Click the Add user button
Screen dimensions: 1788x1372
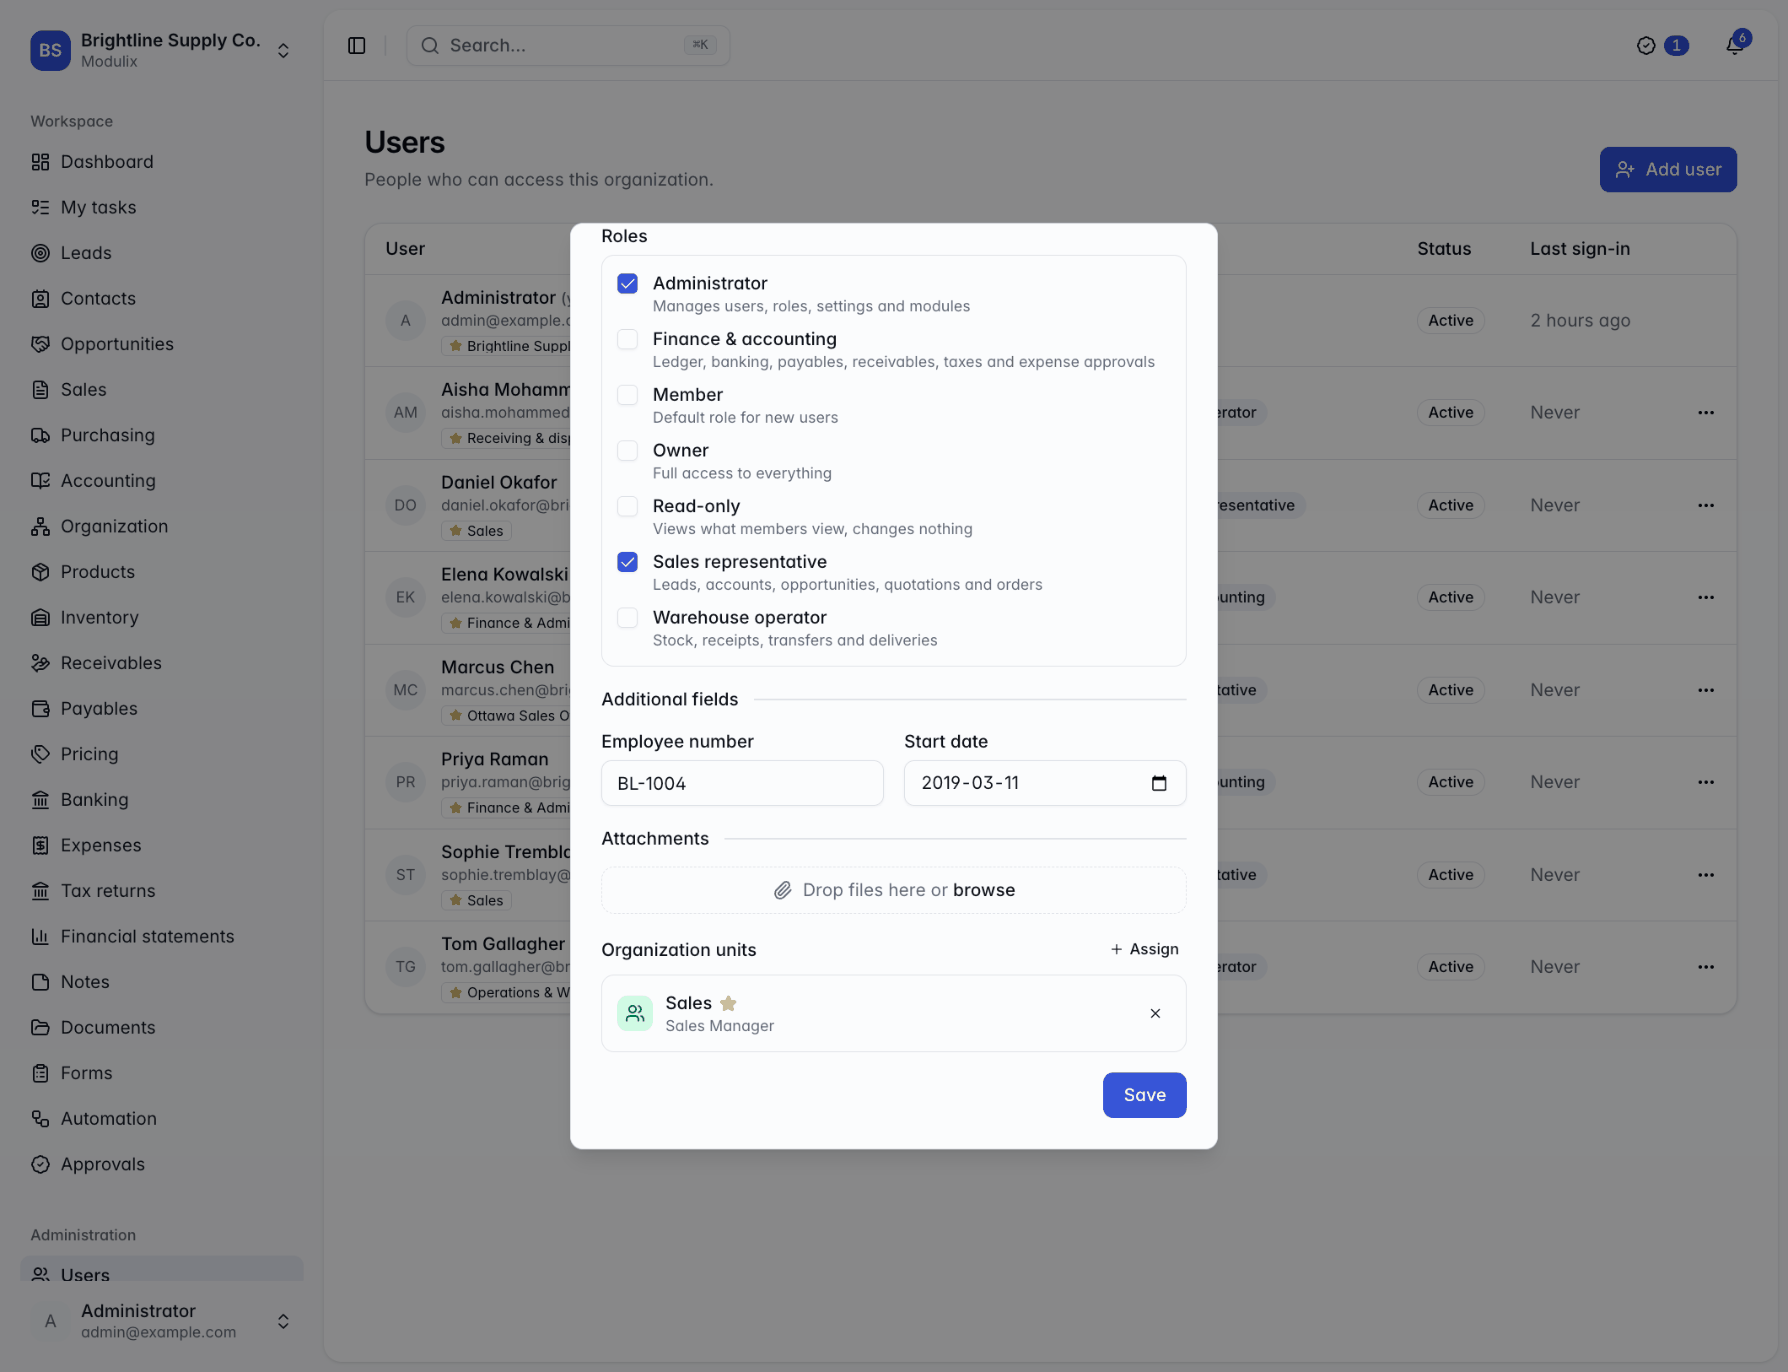[1668, 170]
